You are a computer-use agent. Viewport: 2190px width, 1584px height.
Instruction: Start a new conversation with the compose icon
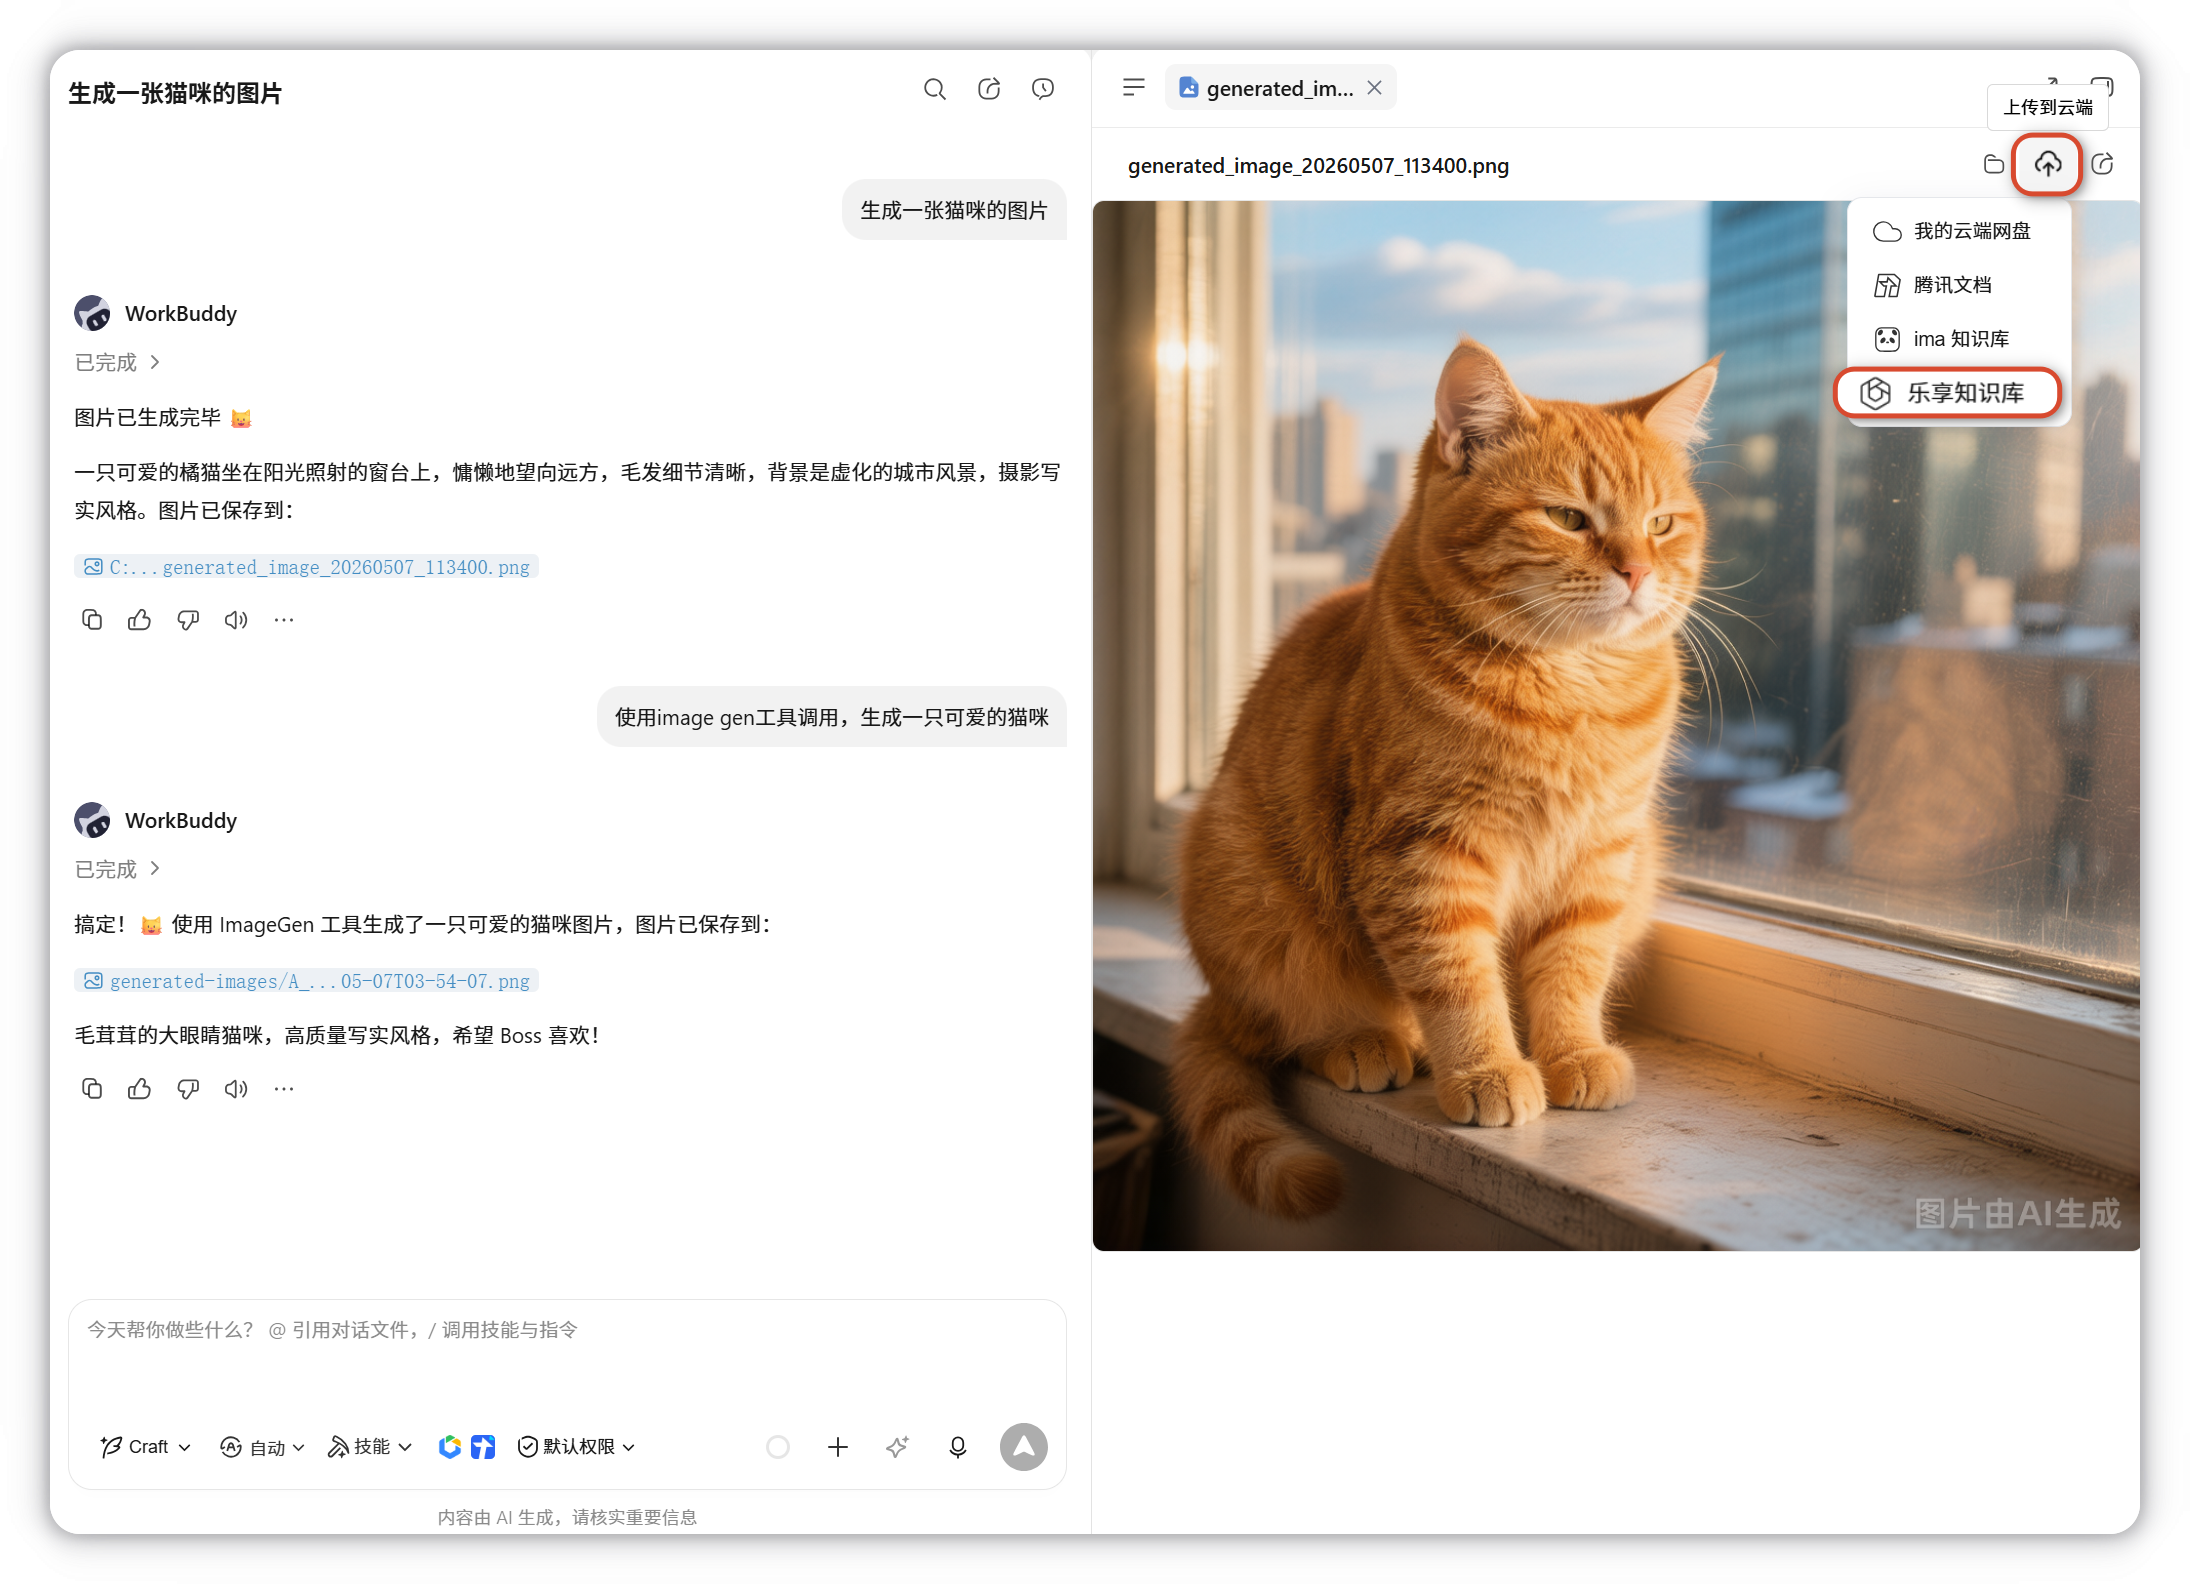tap(989, 89)
